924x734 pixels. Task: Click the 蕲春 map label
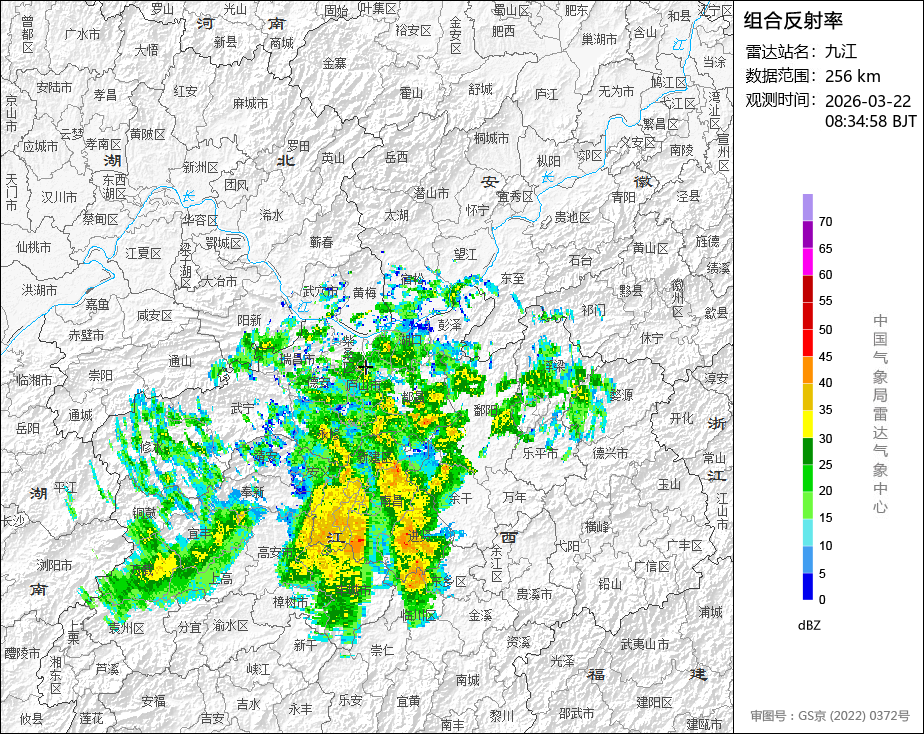coord(322,242)
